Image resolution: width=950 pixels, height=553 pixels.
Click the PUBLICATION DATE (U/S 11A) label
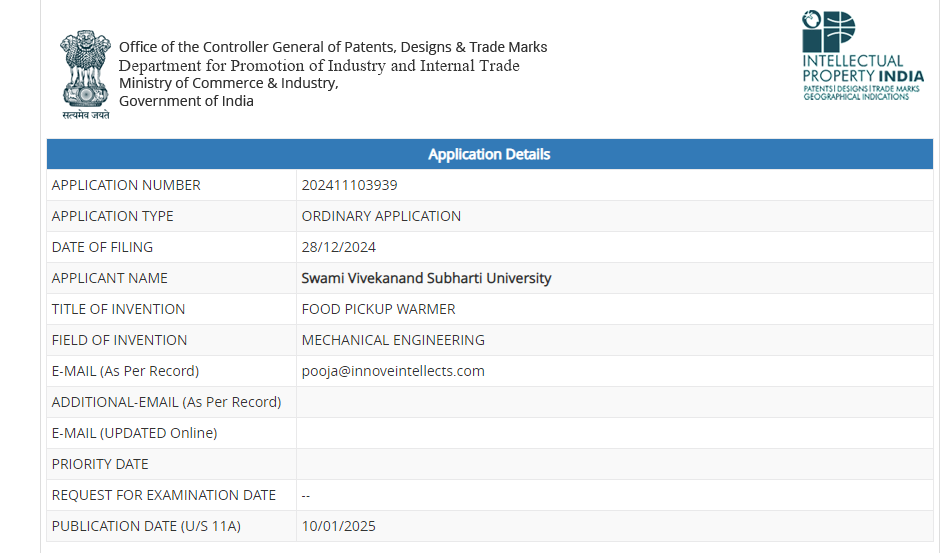click(x=146, y=526)
